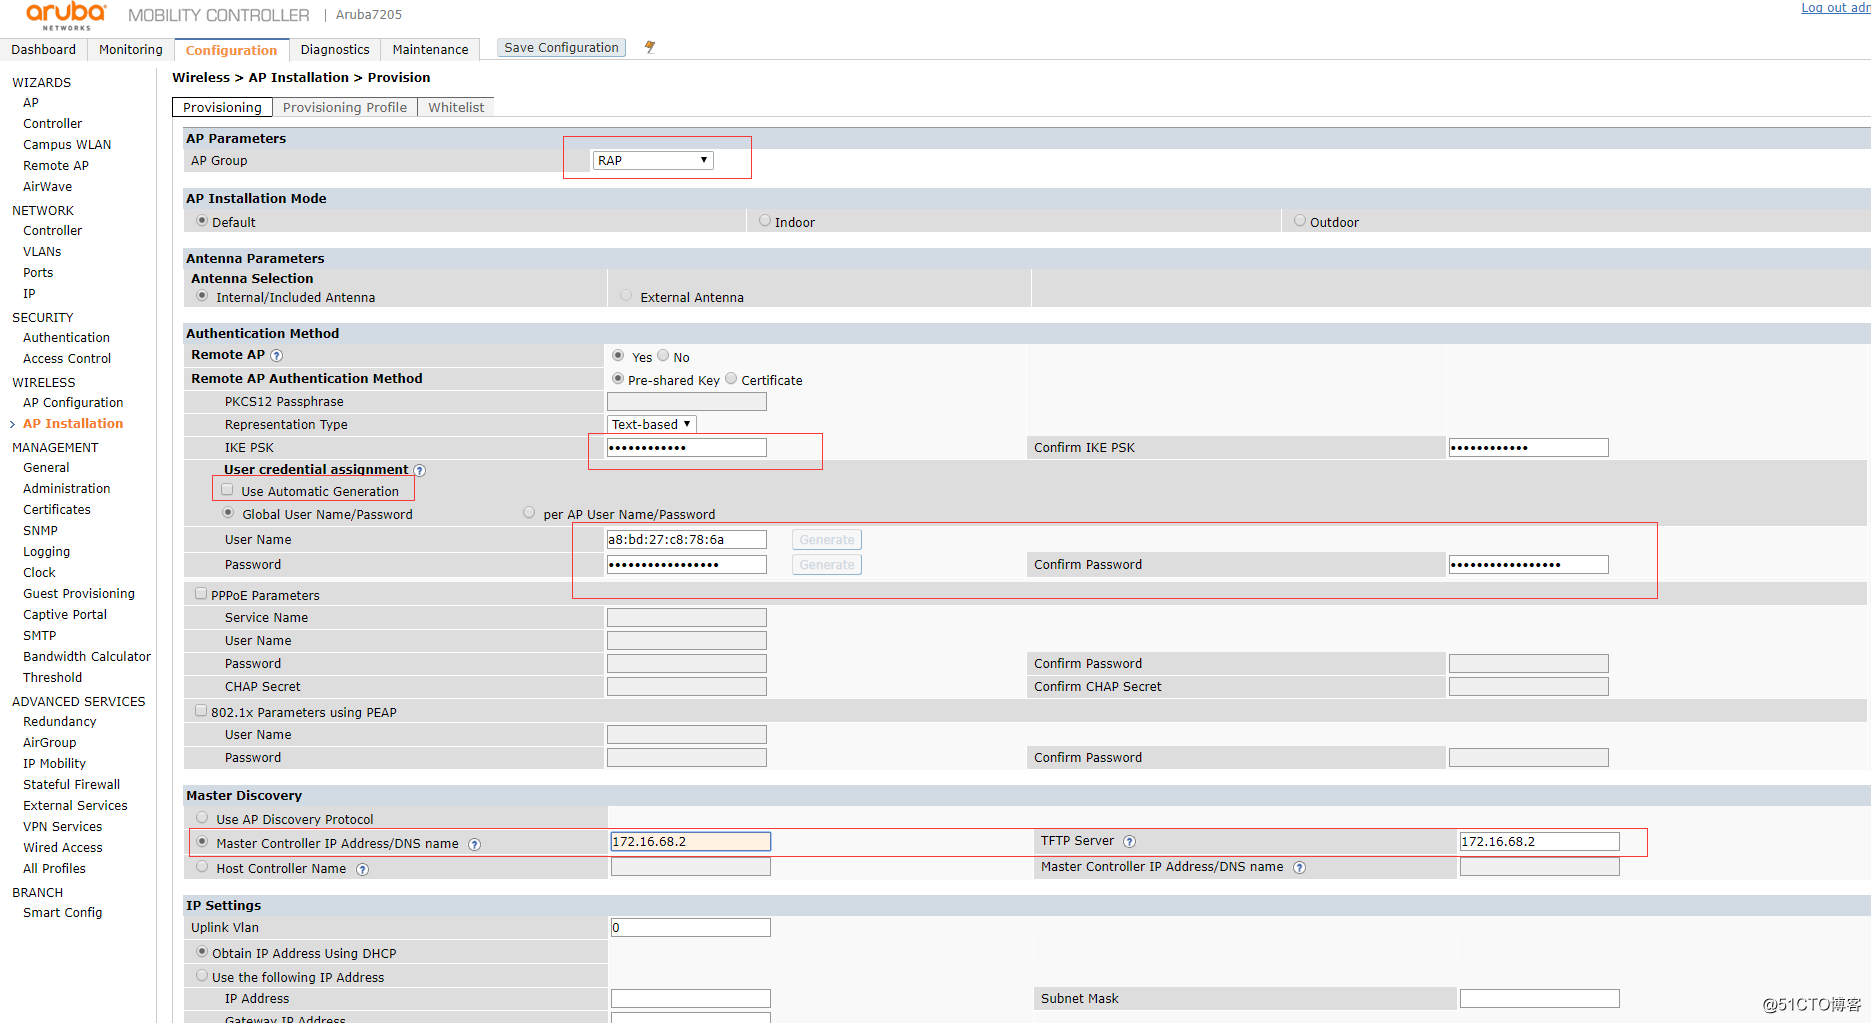
Task: Open help icon for Master Controller DNS name field label
Action: (1299, 867)
